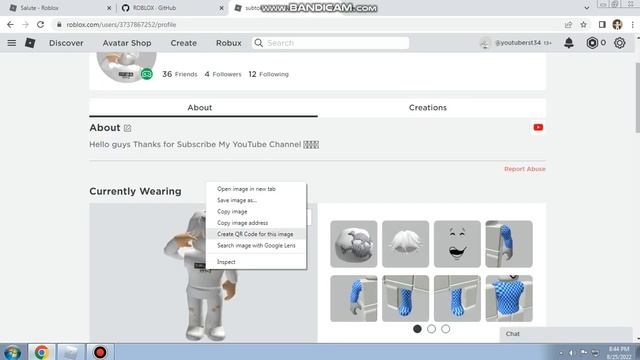Viewport: 640px width, 360px height.
Task: Select the second carousel page dot
Action: (x=431, y=329)
